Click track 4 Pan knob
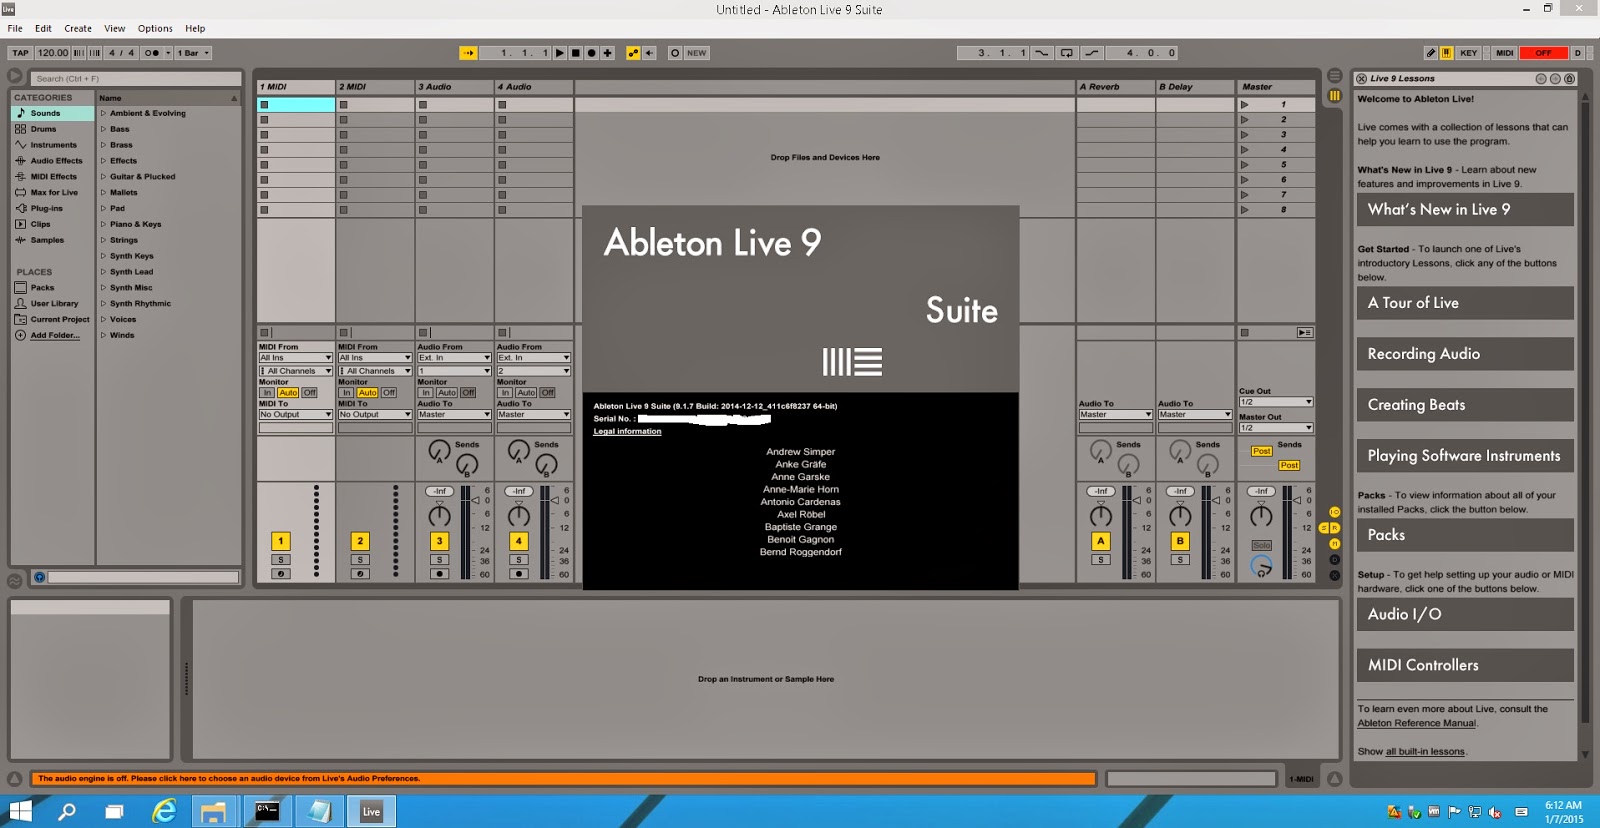The image size is (1600, 828). [x=519, y=516]
